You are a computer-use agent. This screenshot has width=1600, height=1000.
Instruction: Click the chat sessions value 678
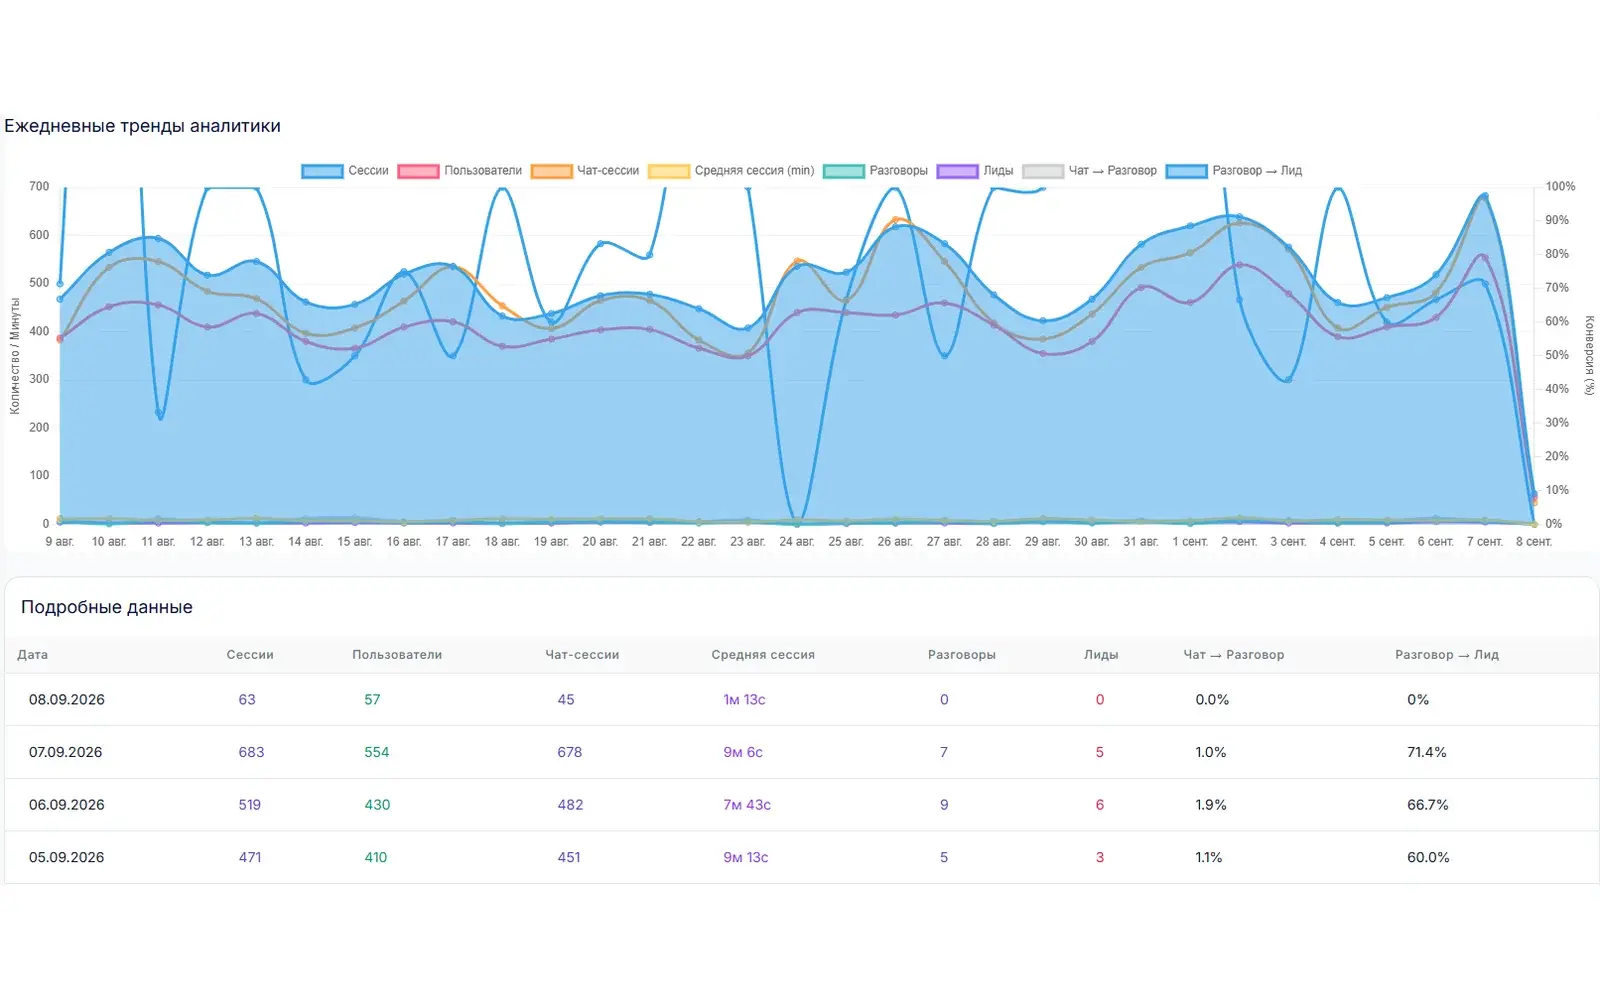point(570,752)
